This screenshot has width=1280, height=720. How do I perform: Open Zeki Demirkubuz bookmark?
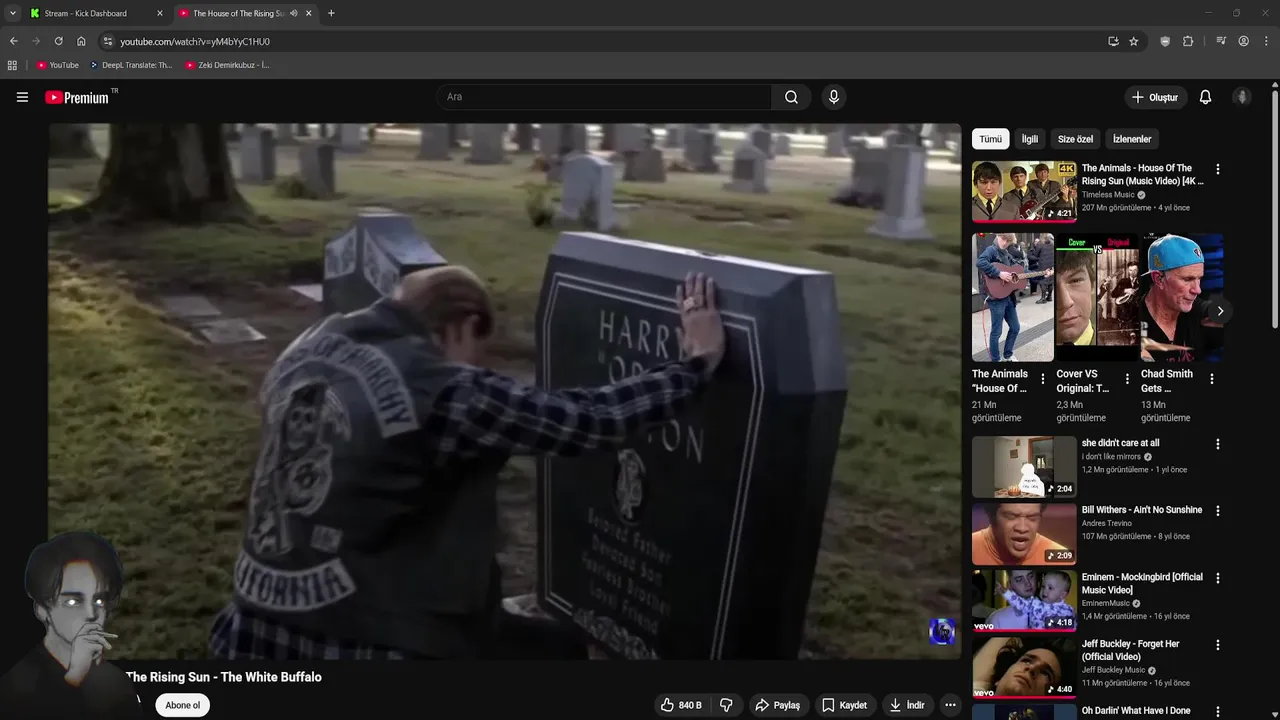(x=227, y=65)
